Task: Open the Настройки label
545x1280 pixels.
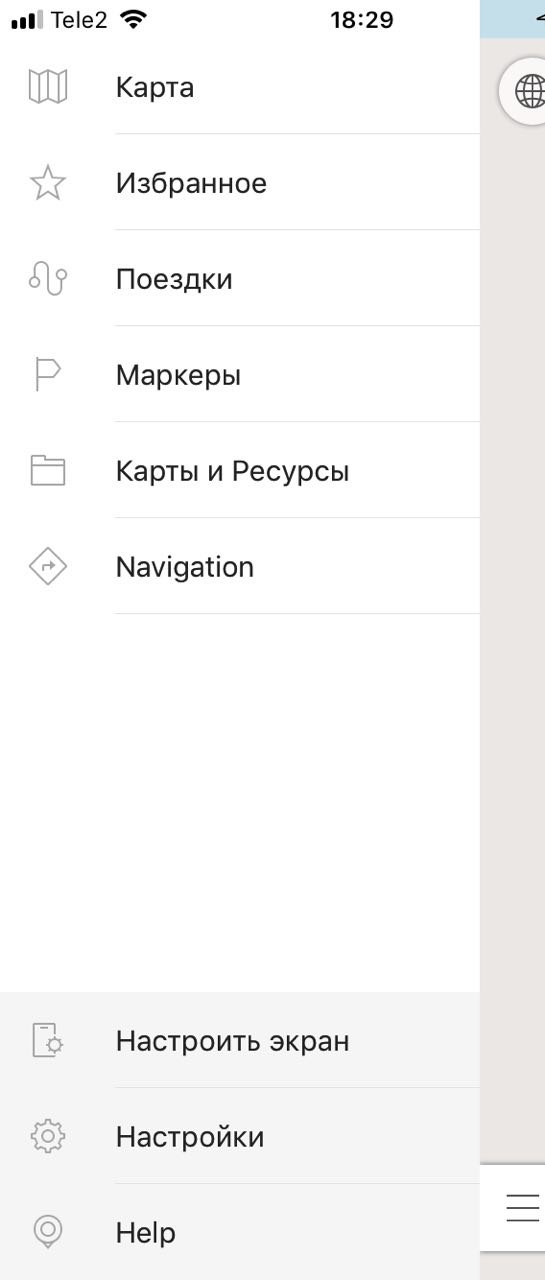Action: [x=190, y=1137]
